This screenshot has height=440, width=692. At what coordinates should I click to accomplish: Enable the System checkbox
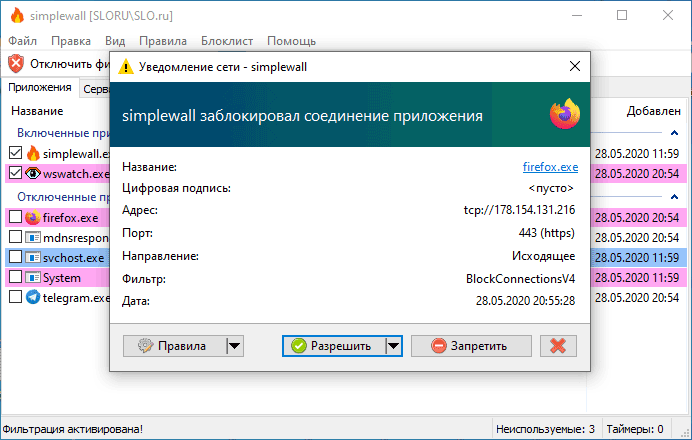coord(15,277)
